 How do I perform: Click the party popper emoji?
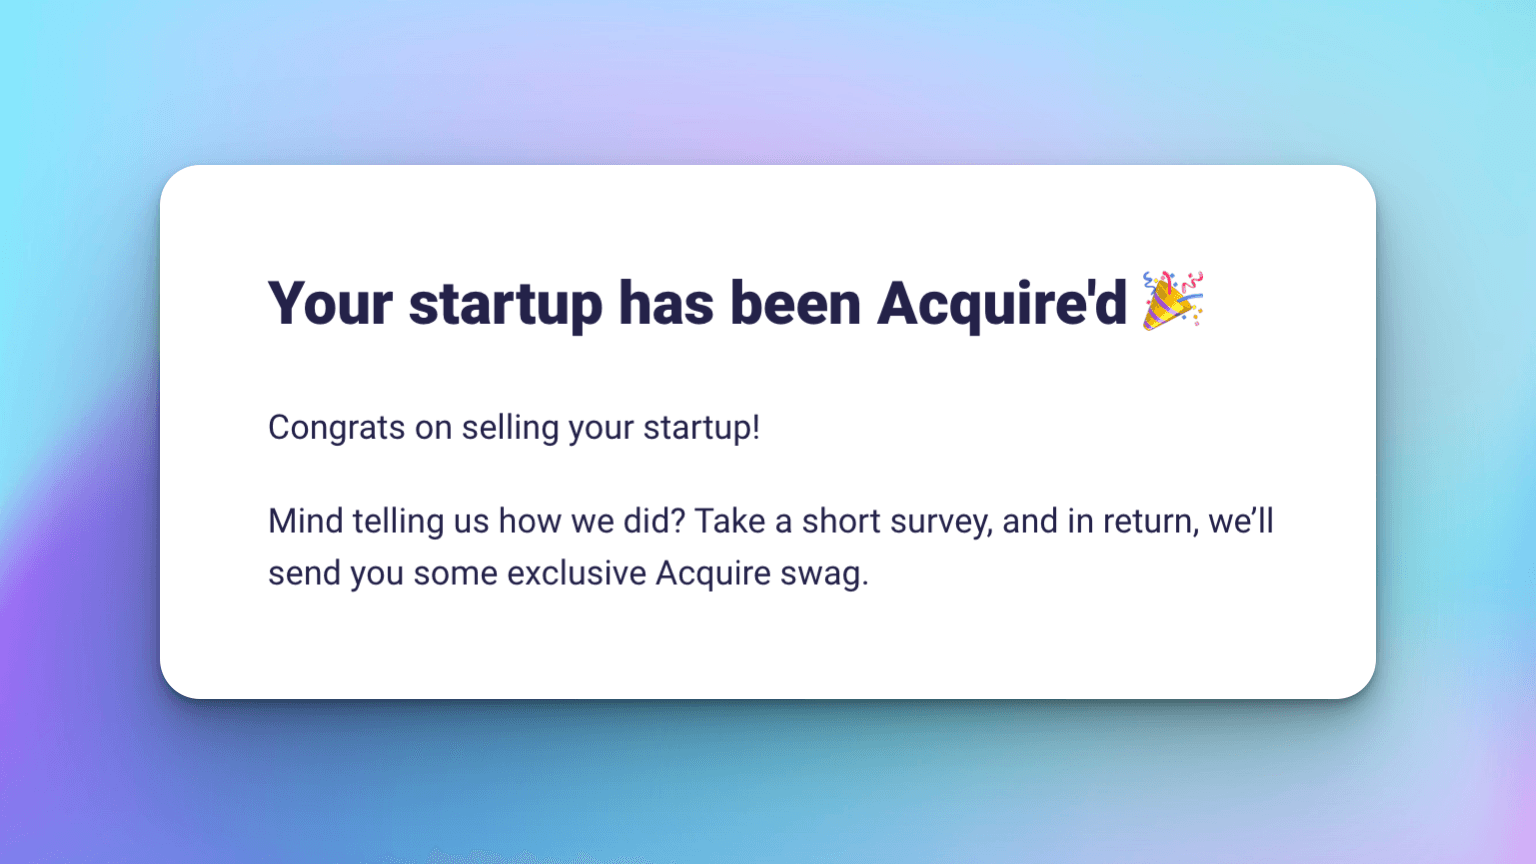(x=1173, y=300)
